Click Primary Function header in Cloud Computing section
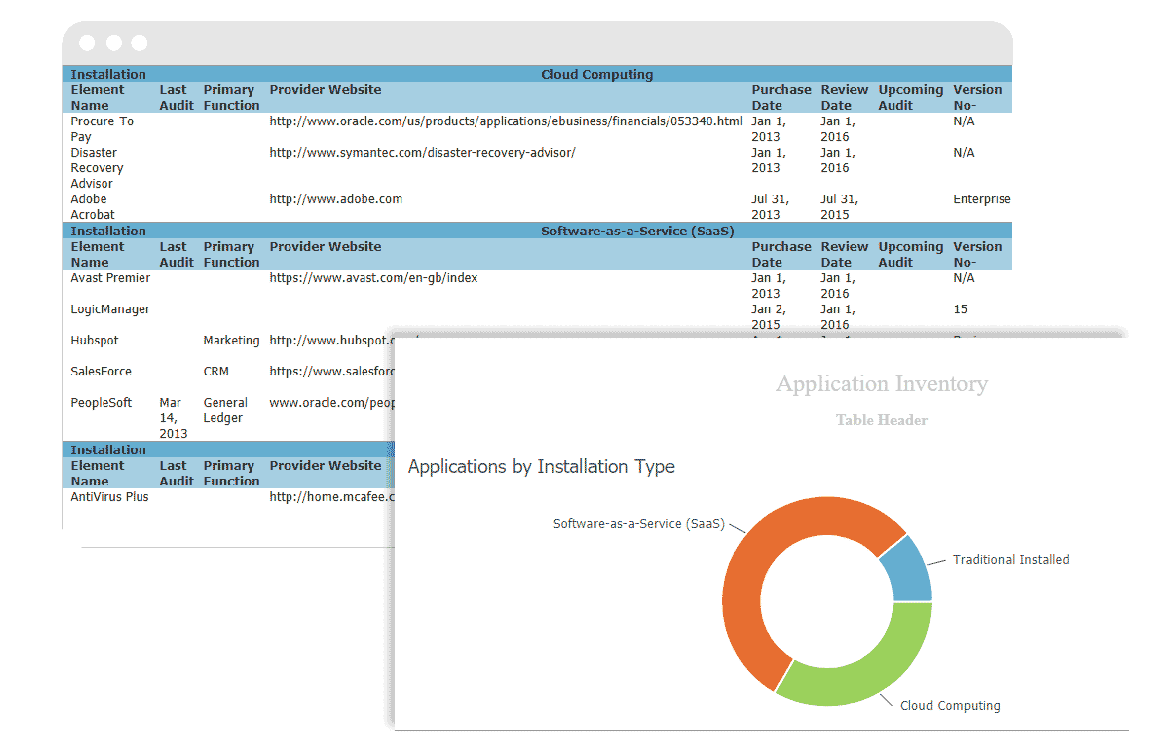This screenshot has height=750, width=1167. [x=231, y=97]
